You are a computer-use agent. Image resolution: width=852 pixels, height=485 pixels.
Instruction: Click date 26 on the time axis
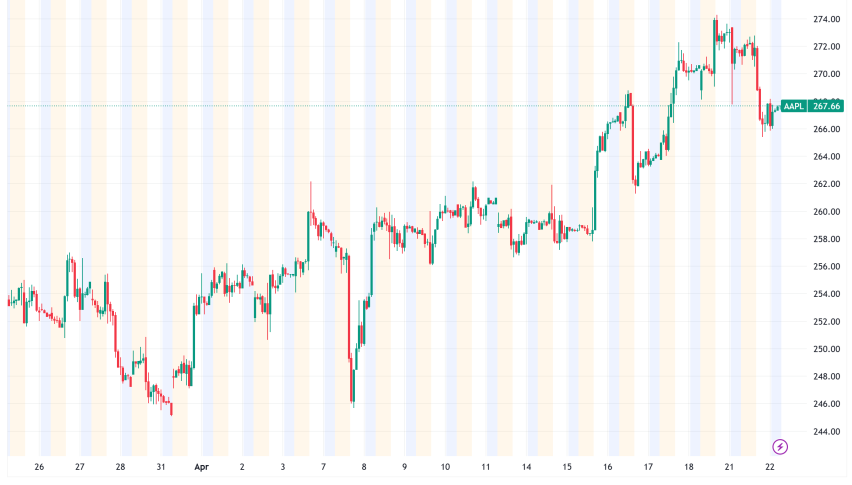pyautogui.click(x=39, y=467)
